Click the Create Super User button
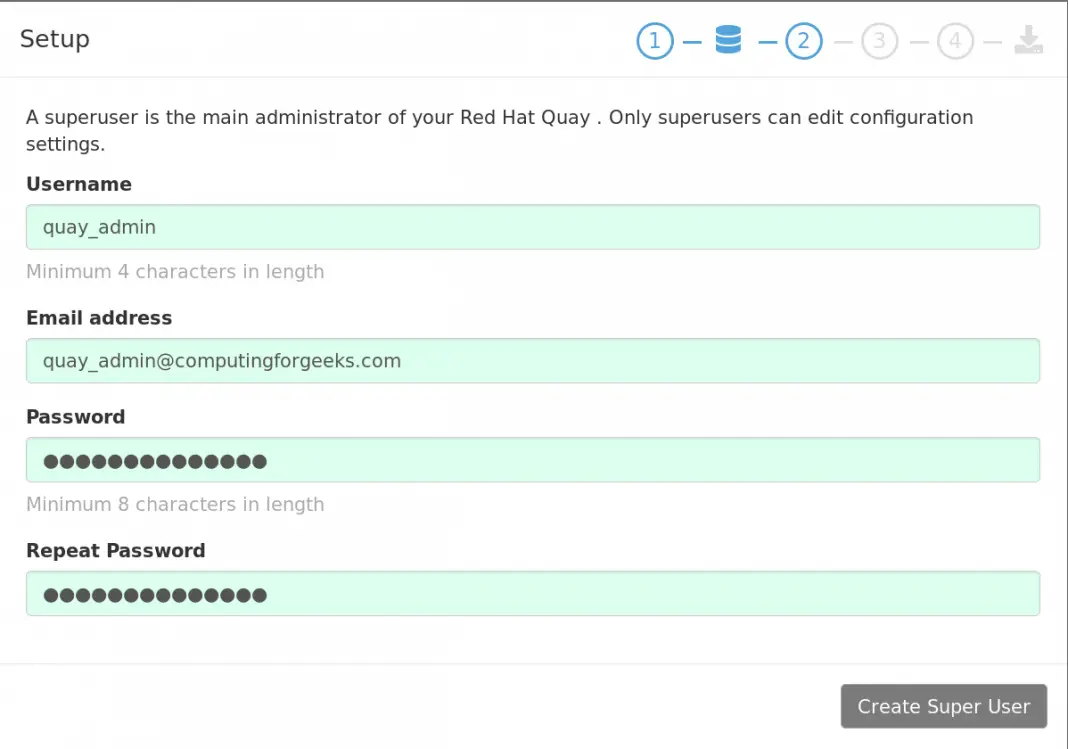 (x=943, y=706)
